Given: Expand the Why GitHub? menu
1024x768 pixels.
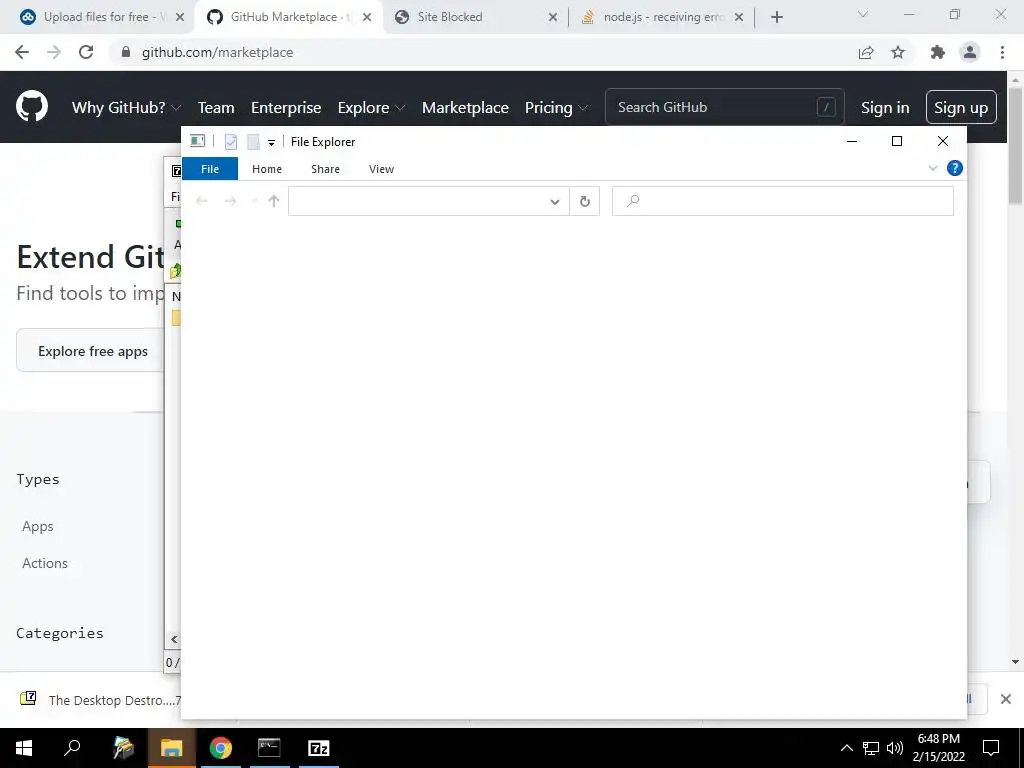Looking at the screenshot, I should (126, 108).
